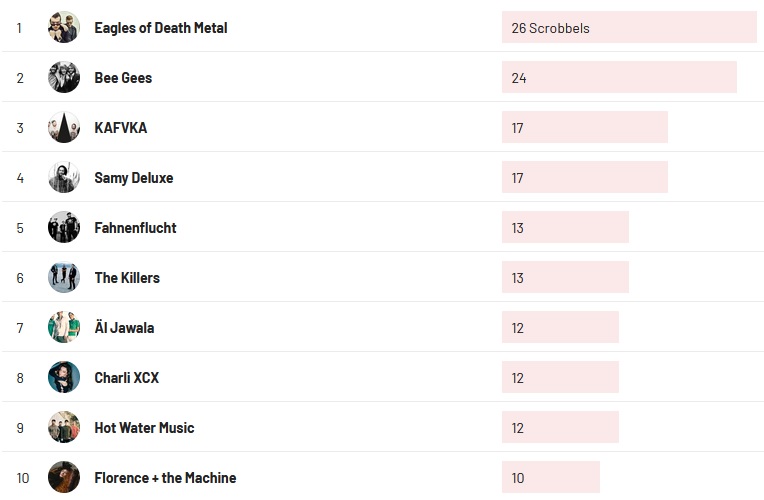Select Florence + the Machine's 10 scrobbles bar
Viewport: 764px width, 500px height.
pos(550,477)
